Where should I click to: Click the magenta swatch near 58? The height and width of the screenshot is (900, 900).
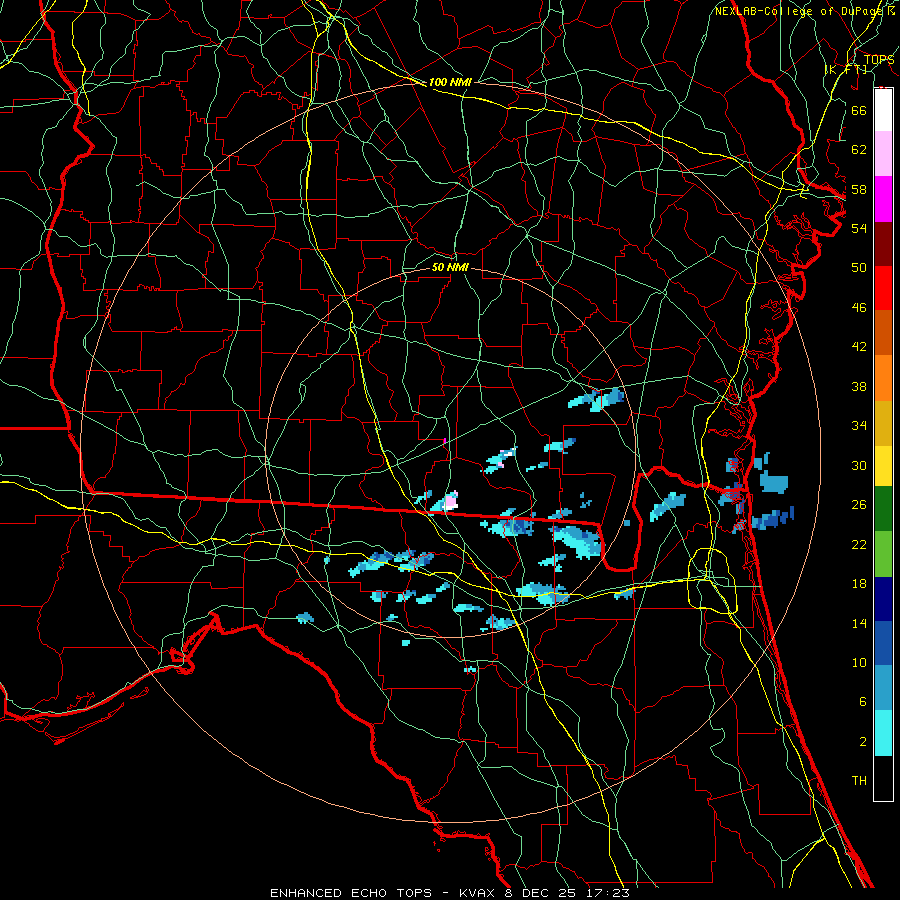click(883, 199)
